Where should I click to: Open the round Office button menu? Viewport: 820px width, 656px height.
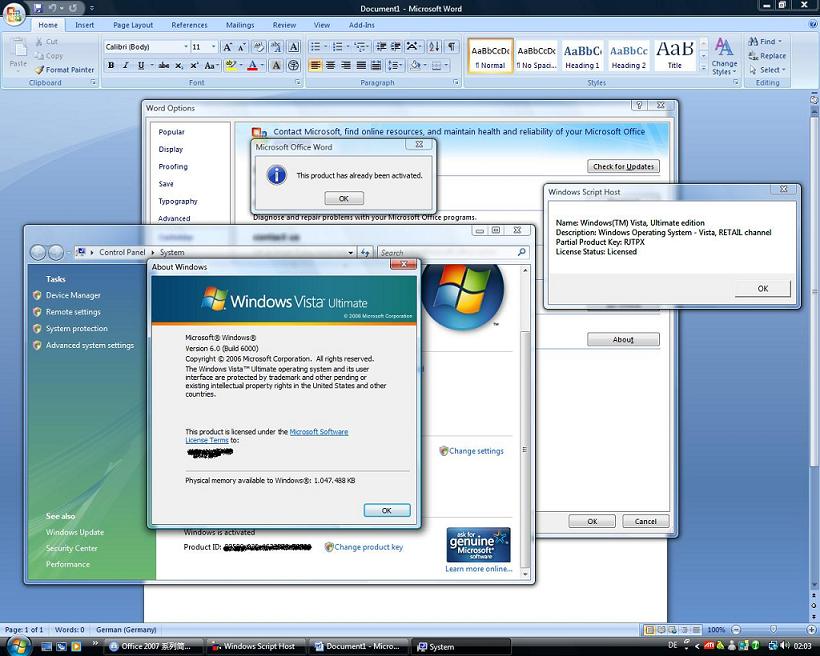pos(14,13)
